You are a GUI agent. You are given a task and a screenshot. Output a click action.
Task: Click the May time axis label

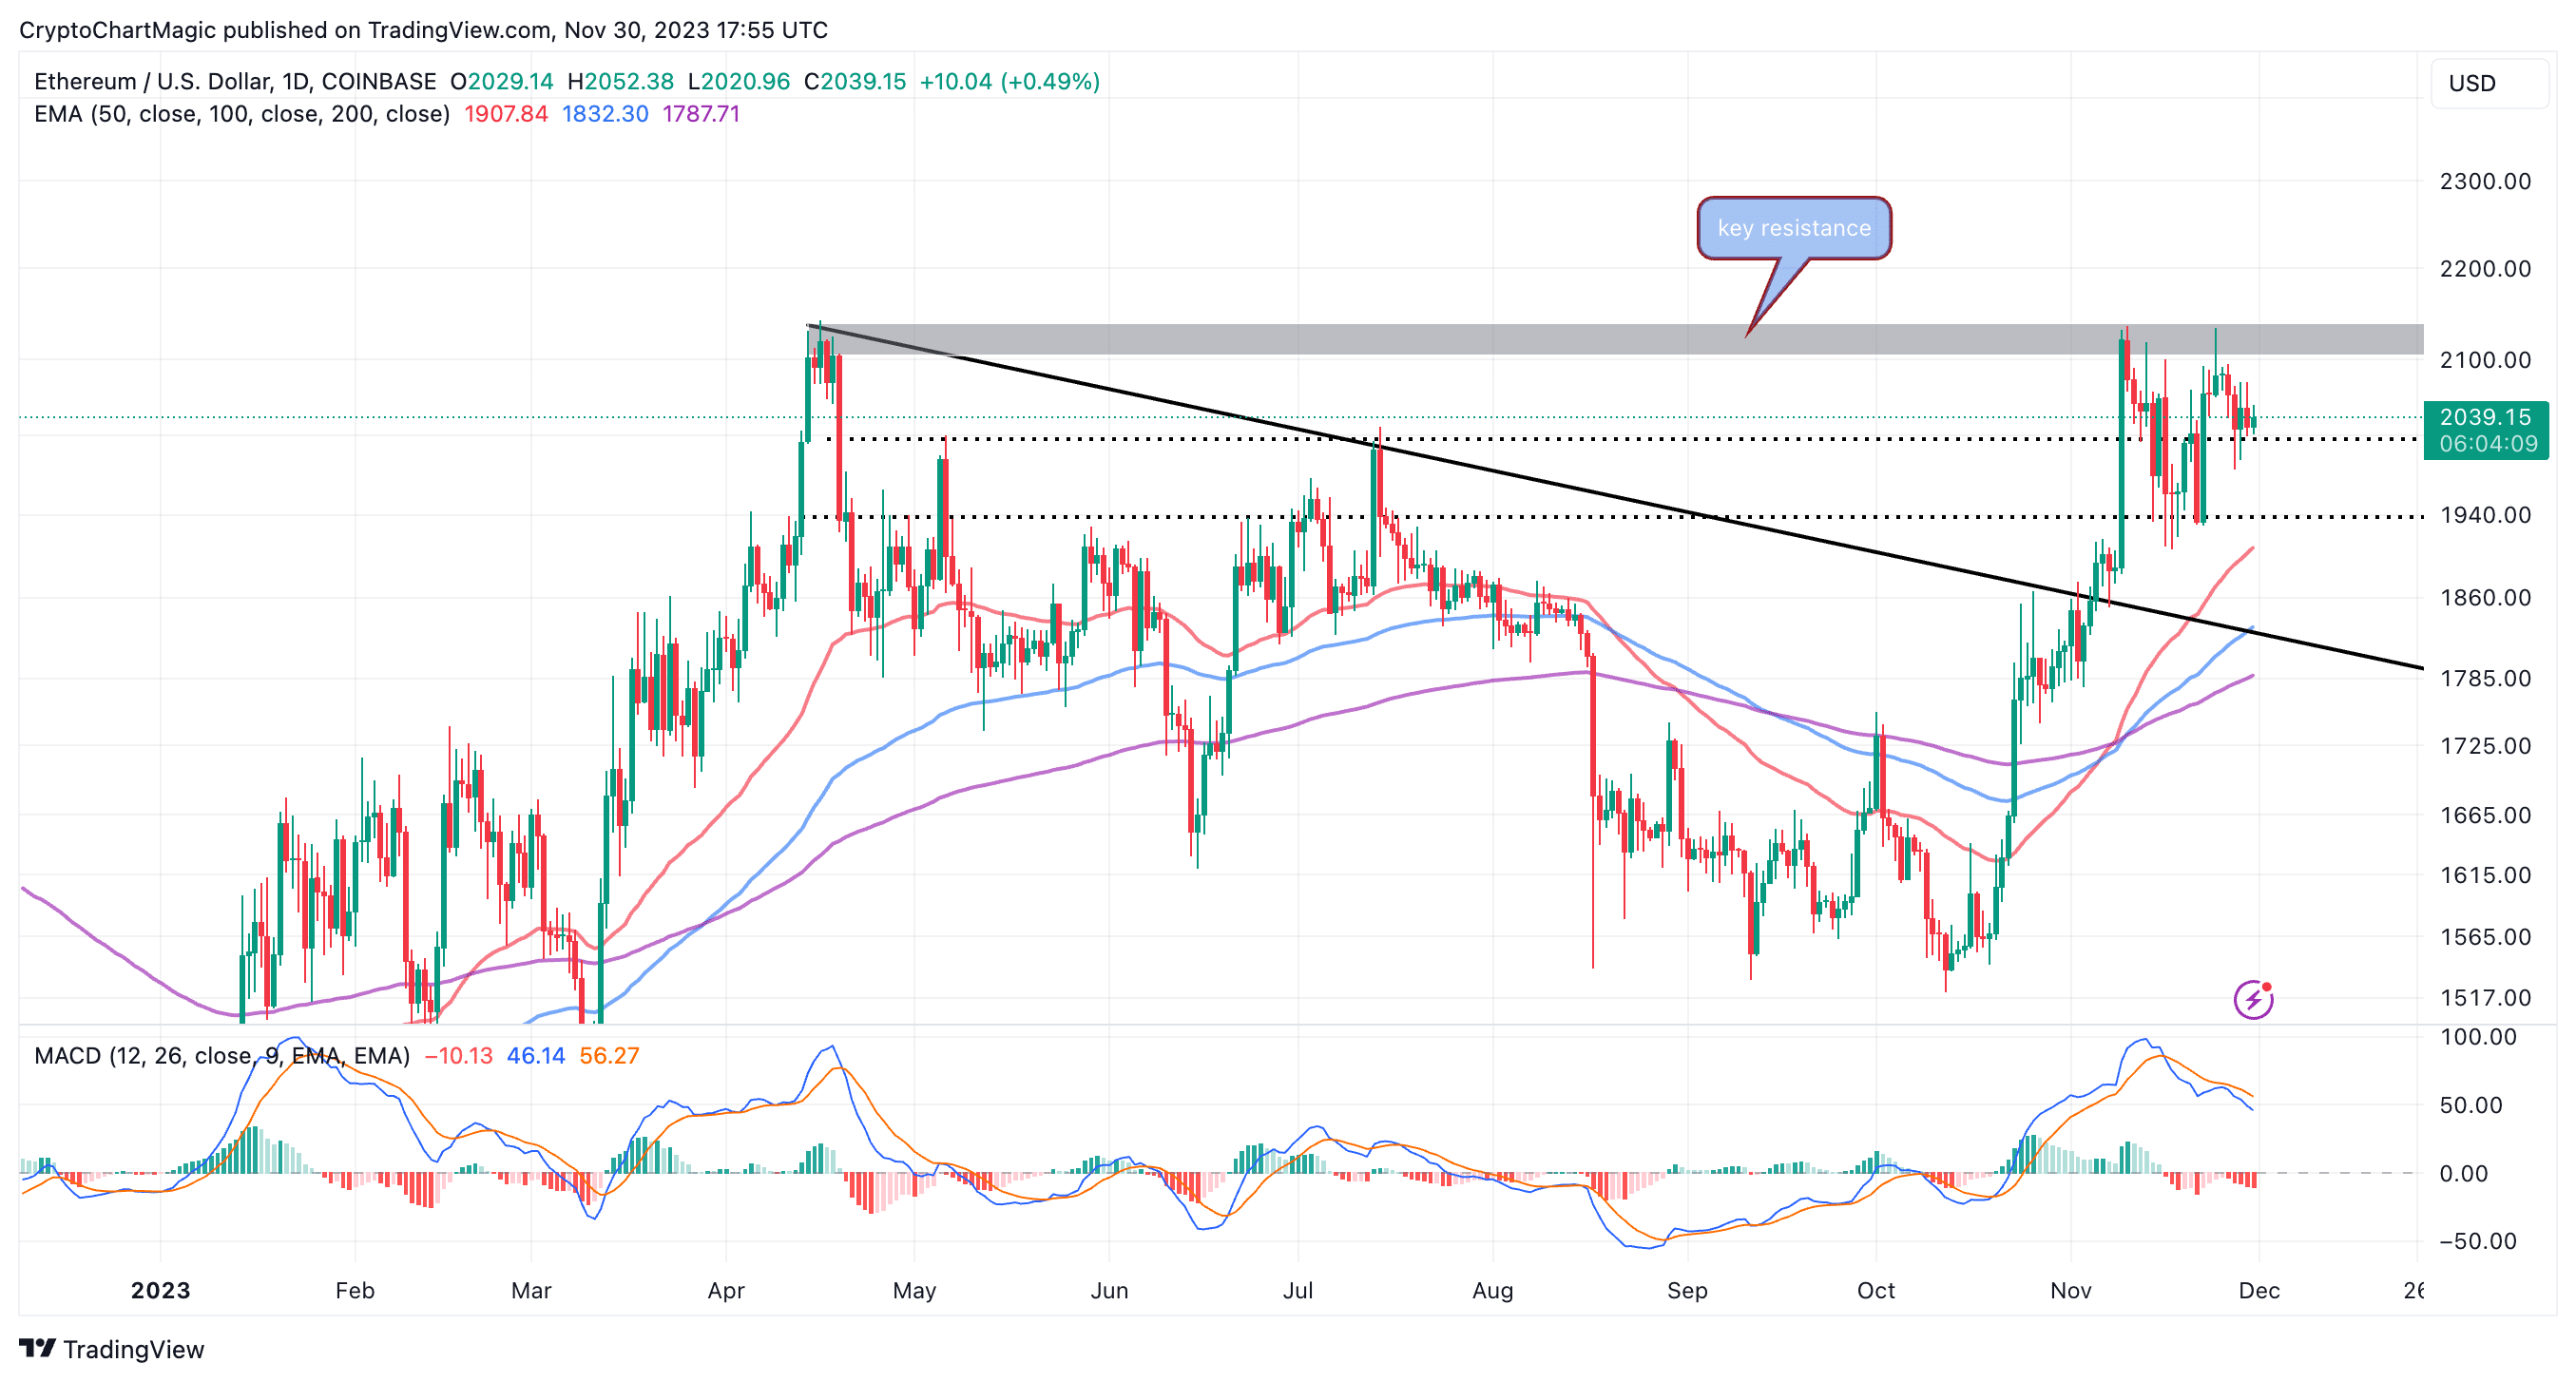pos(914,1290)
